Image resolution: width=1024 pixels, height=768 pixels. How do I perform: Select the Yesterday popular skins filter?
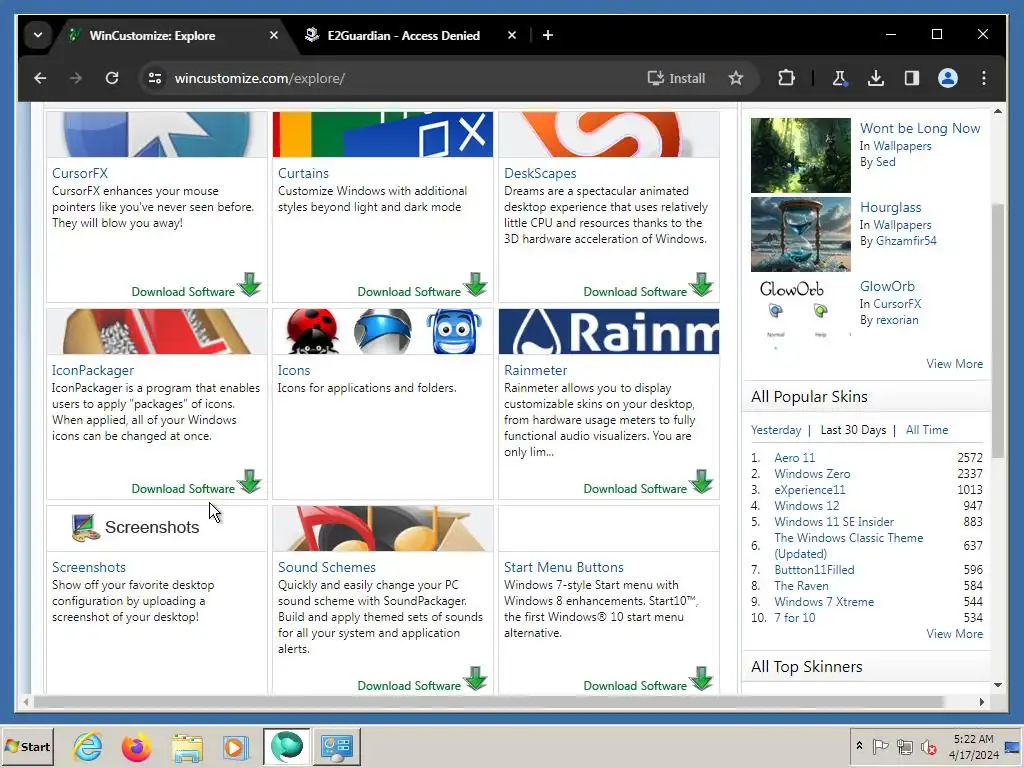click(776, 430)
